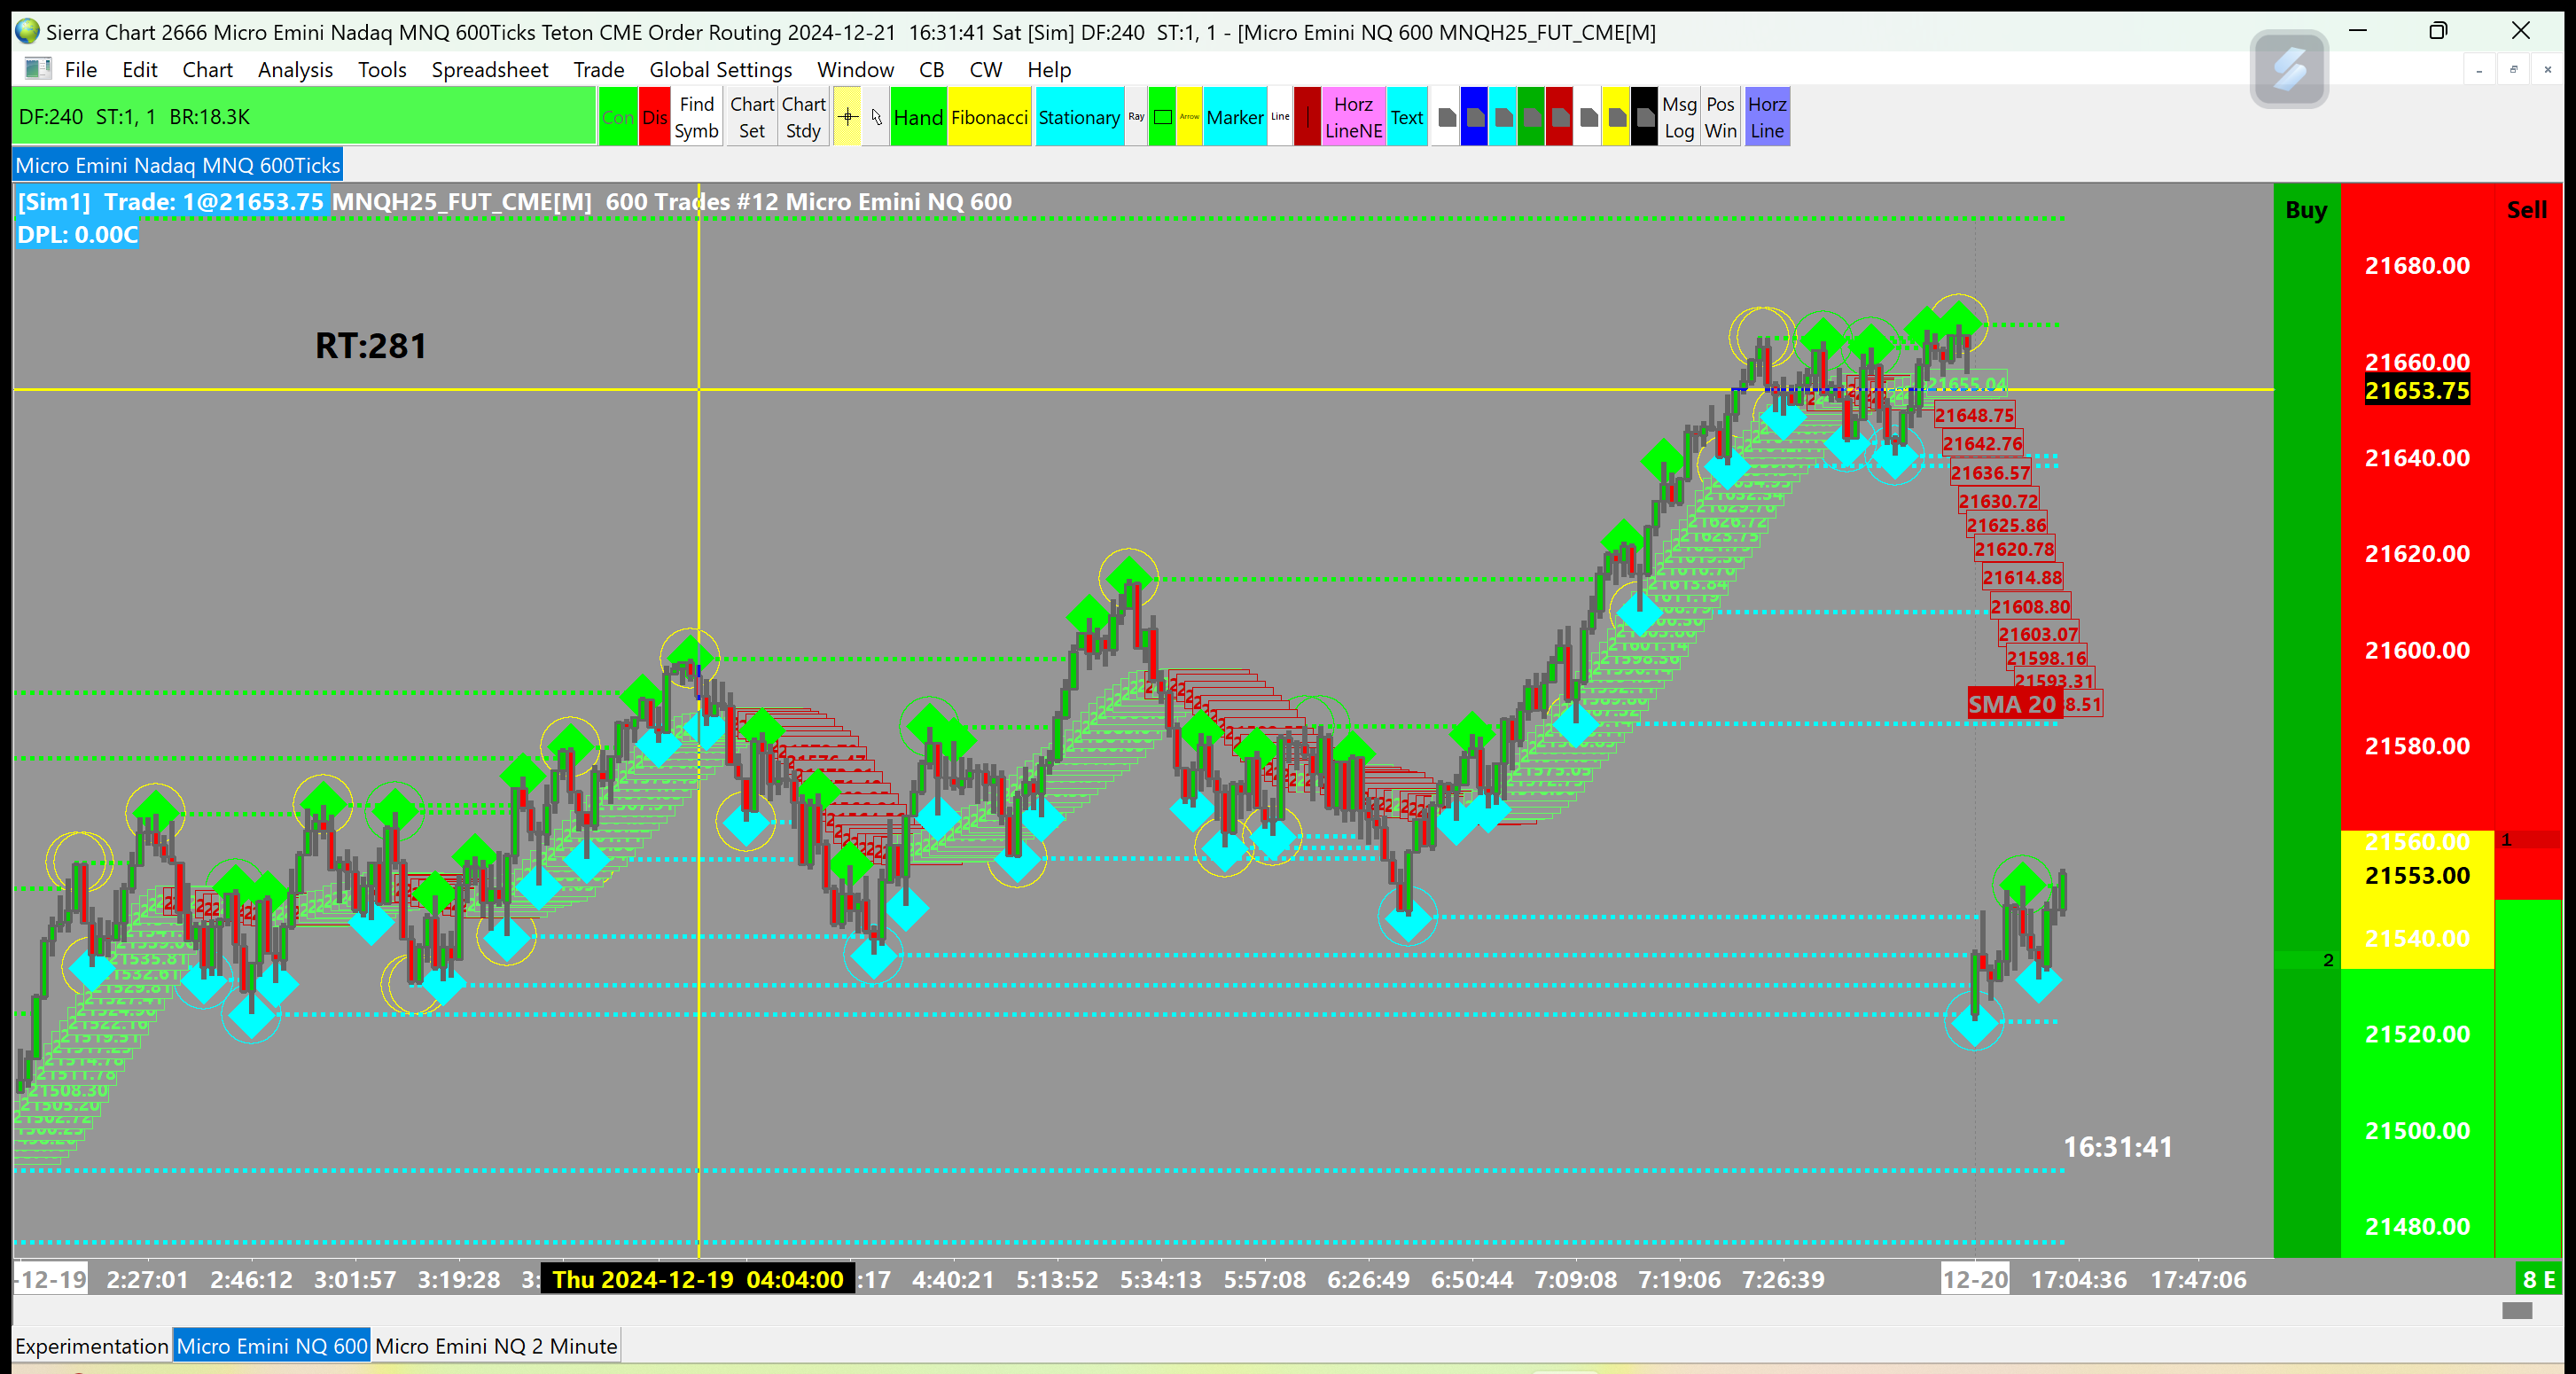Click the Dis disconnect button
This screenshot has height=1374, width=2576.
click(x=655, y=117)
